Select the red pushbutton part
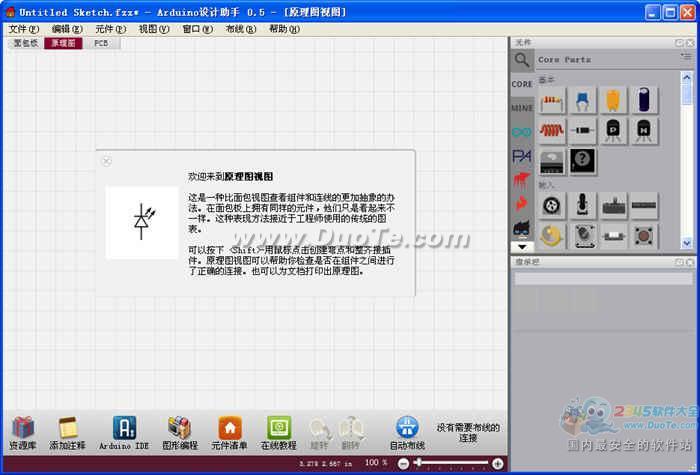Image resolution: width=700 pixels, height=475 pixels. (644, 235)
